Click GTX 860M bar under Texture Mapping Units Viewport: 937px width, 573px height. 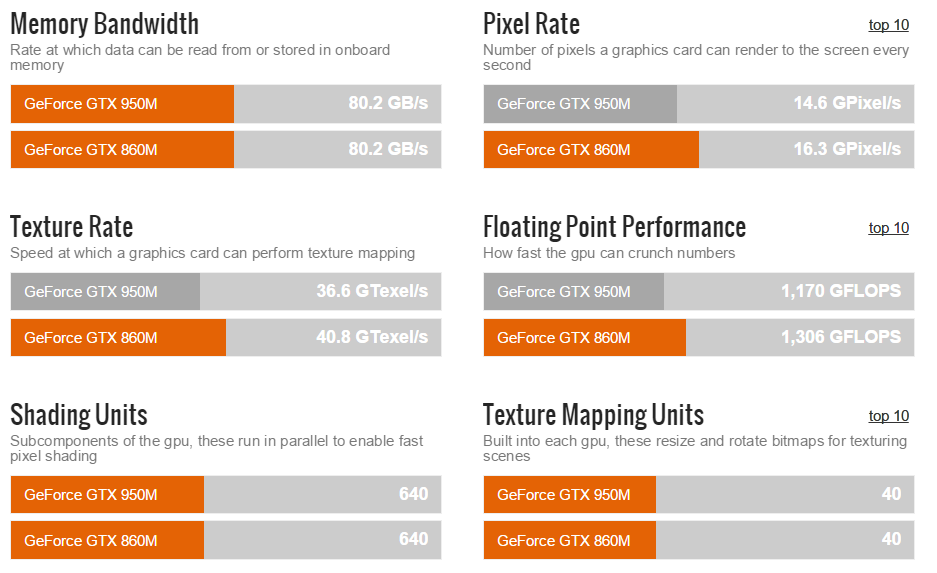698,540
